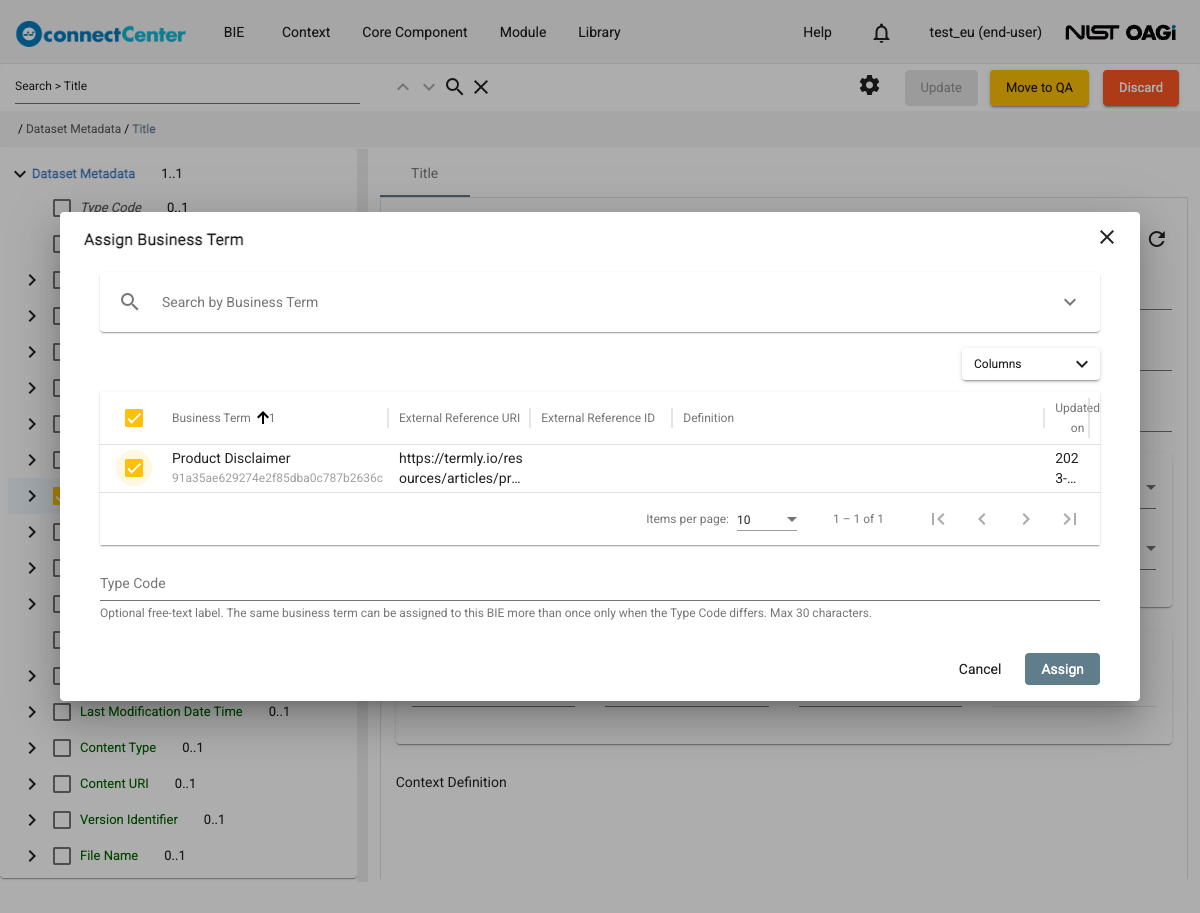Click the Type Code input field

tap(600, 583)
